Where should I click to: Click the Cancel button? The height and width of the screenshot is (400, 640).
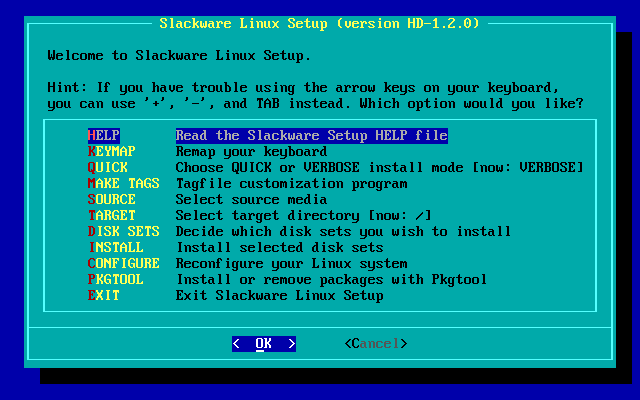(x=376, y=344)
